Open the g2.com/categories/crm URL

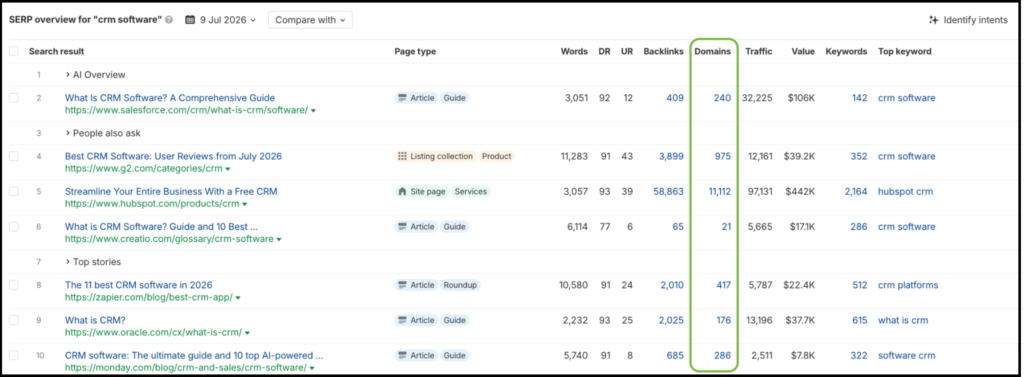pyautogui.click(x=144, y=169)
